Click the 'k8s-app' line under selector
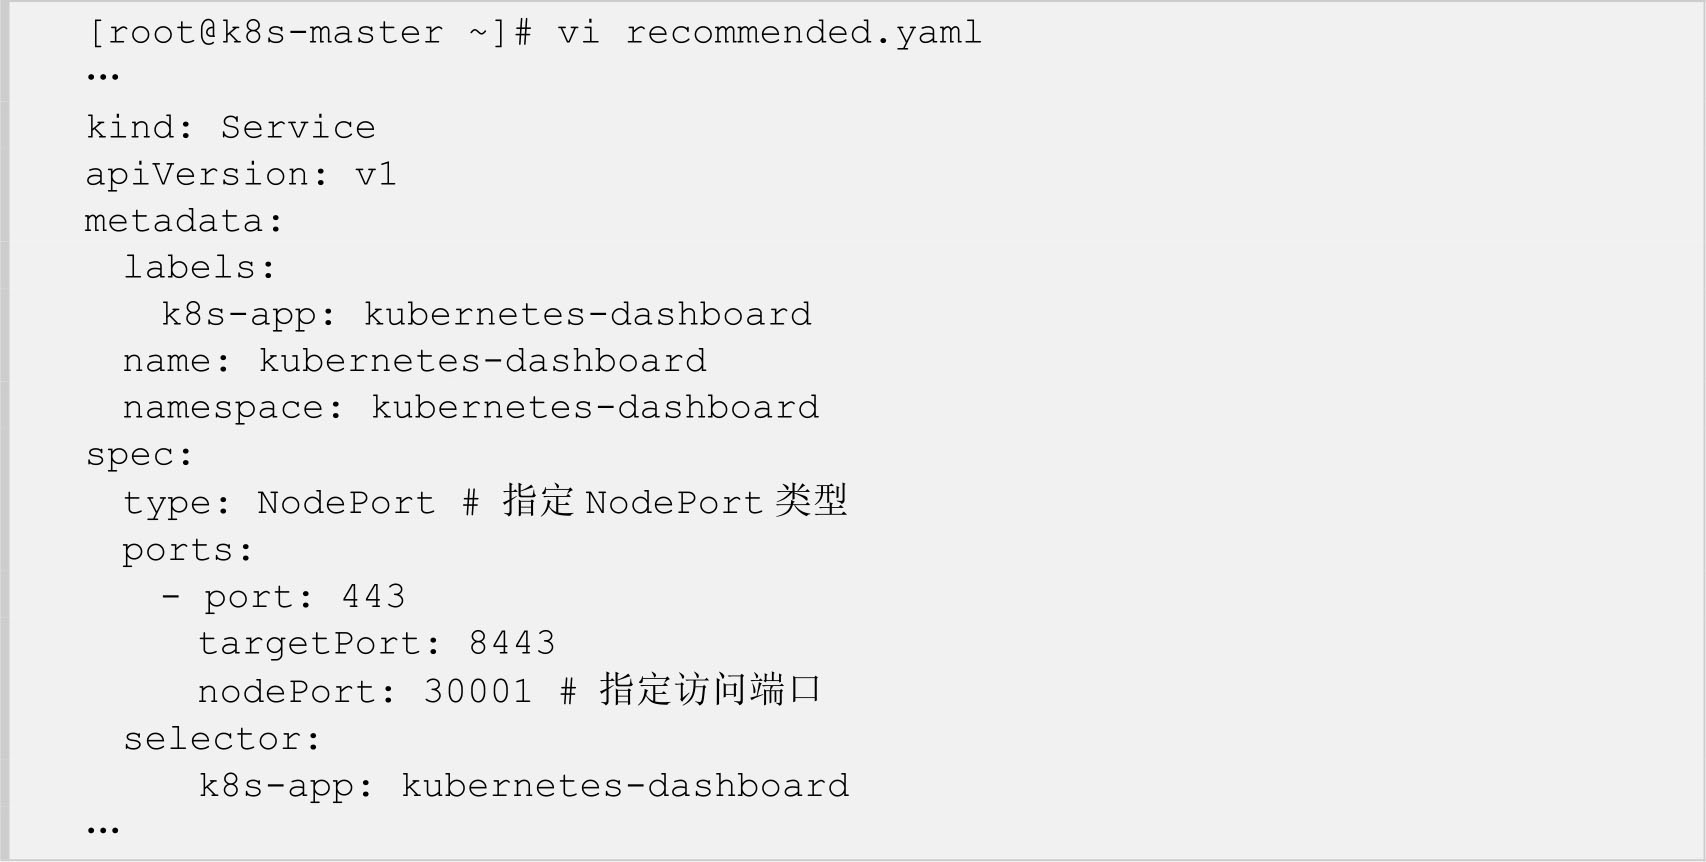1706x862 pixels. [x=524, y=786]
